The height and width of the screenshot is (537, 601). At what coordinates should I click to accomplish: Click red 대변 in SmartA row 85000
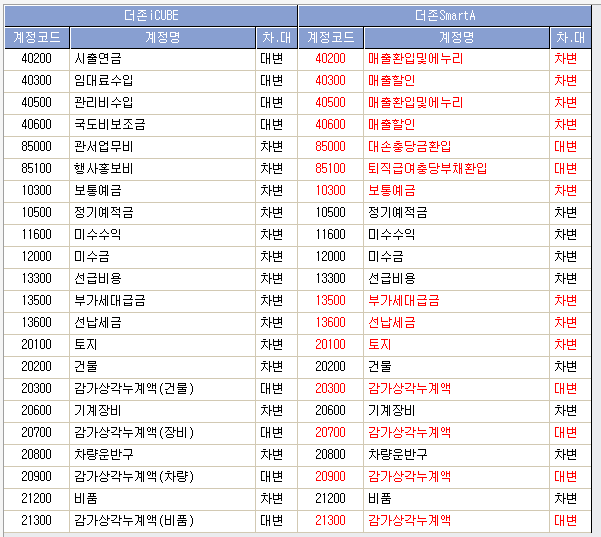click(x=570, y=147)
